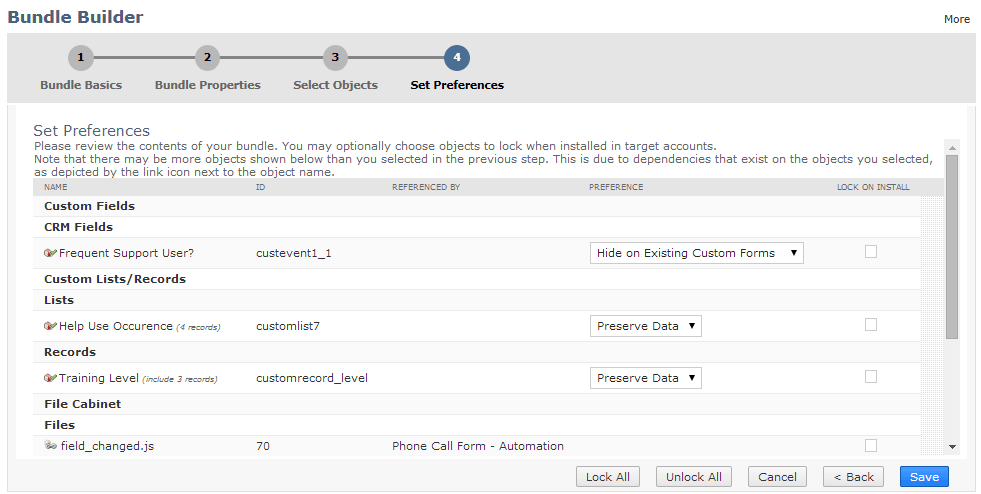Open the More link
The width and height of the screenshot is (981, 494).
(956, 19)
